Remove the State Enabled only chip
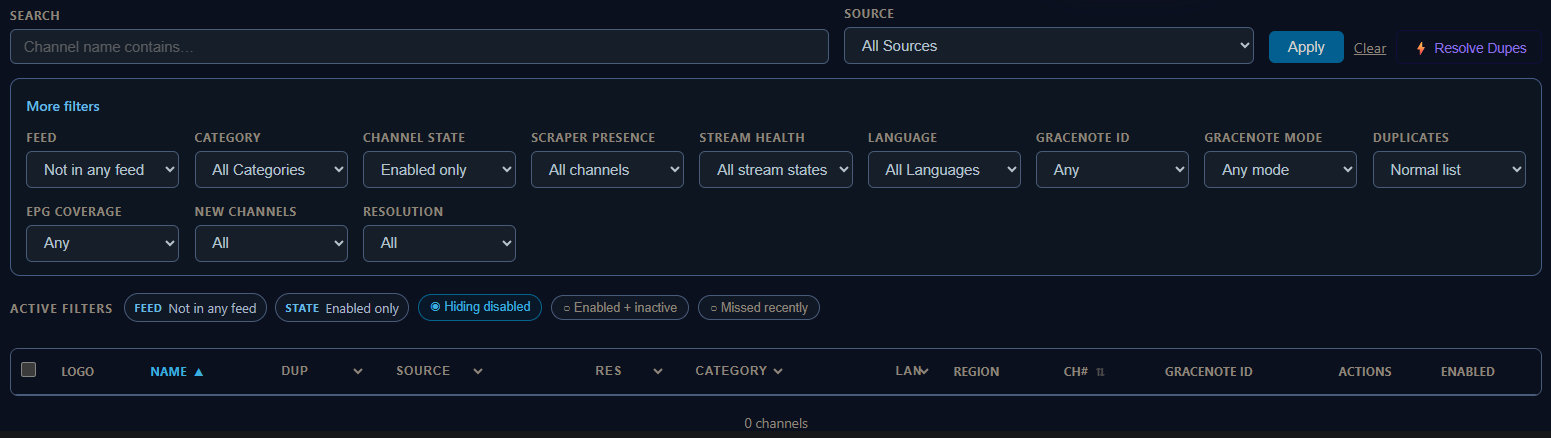The image size is (1551, 438). click(342, 308)
